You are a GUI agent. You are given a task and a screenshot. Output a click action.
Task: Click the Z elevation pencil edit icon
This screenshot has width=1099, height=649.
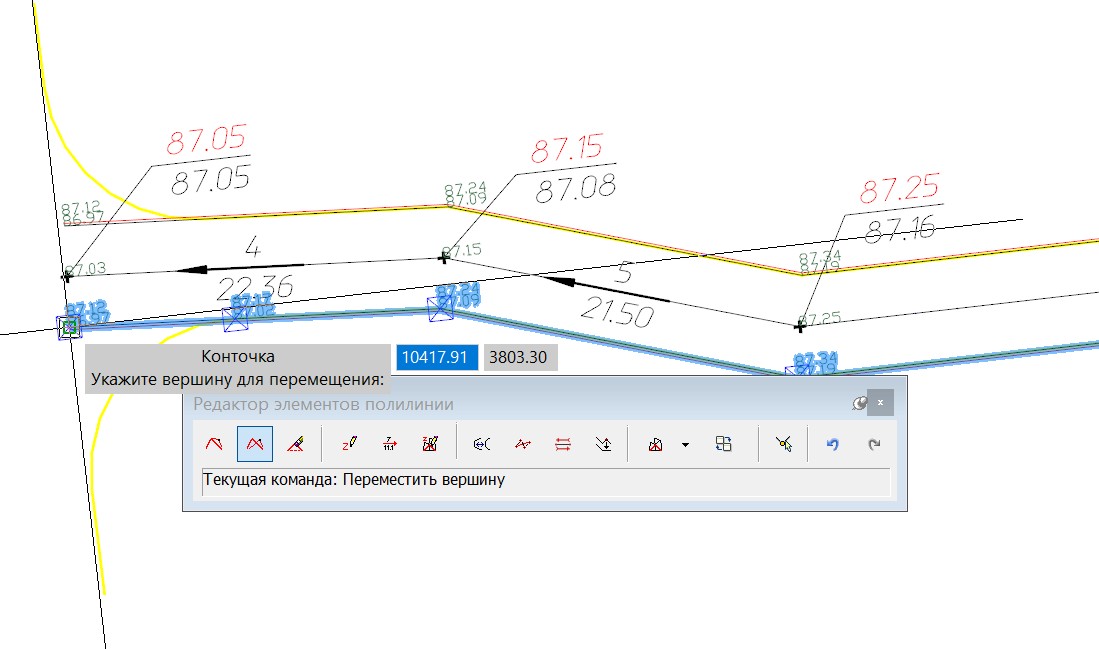[x=349, y=443]
